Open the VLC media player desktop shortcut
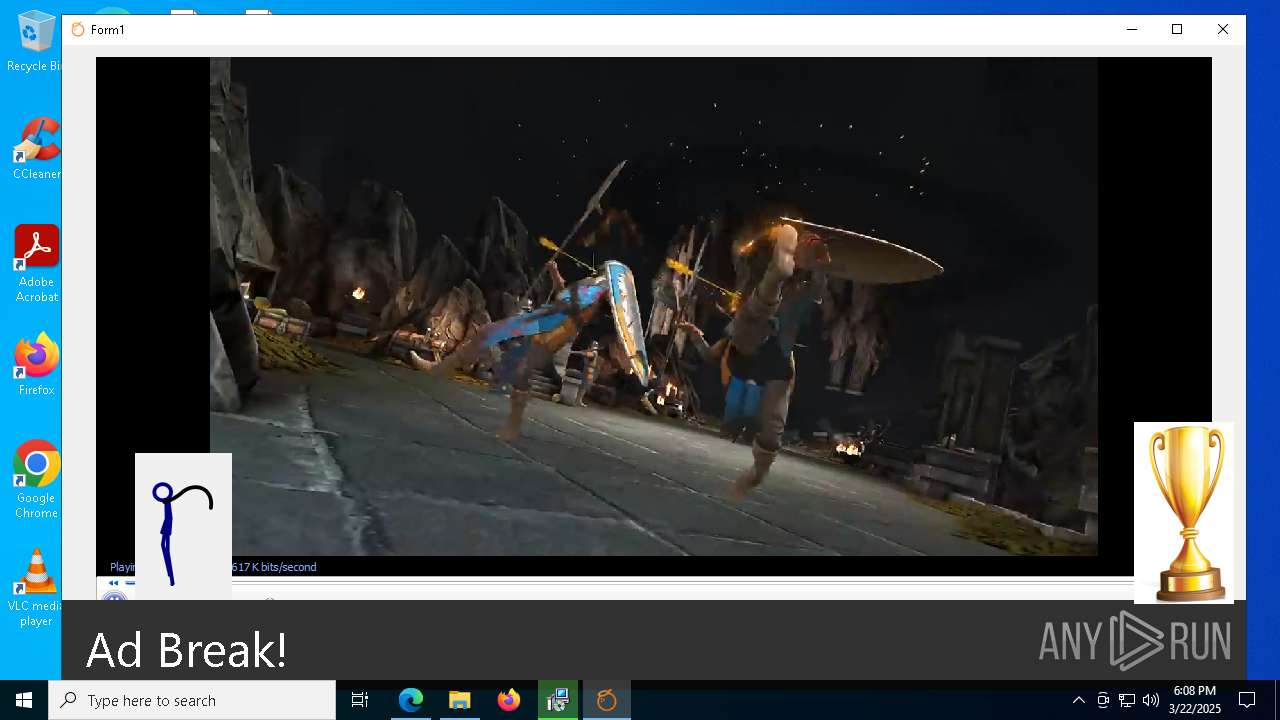1280x720 pixels. click(36, 588)
